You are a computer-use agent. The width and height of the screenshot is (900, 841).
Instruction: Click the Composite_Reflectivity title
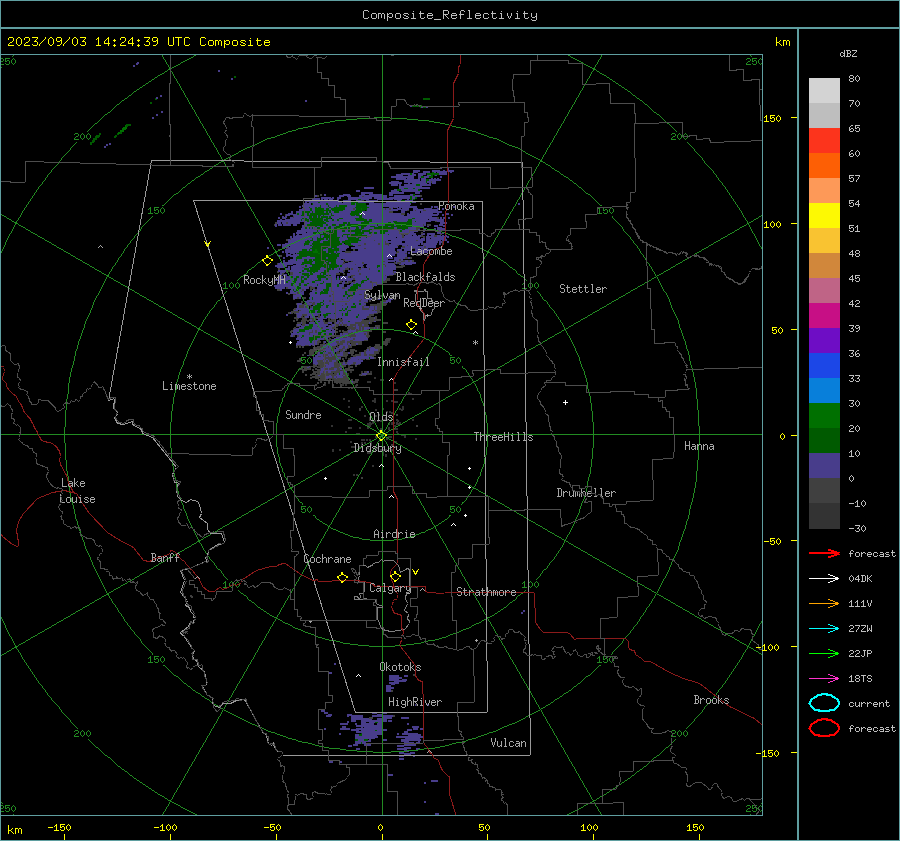coord(450,15)
